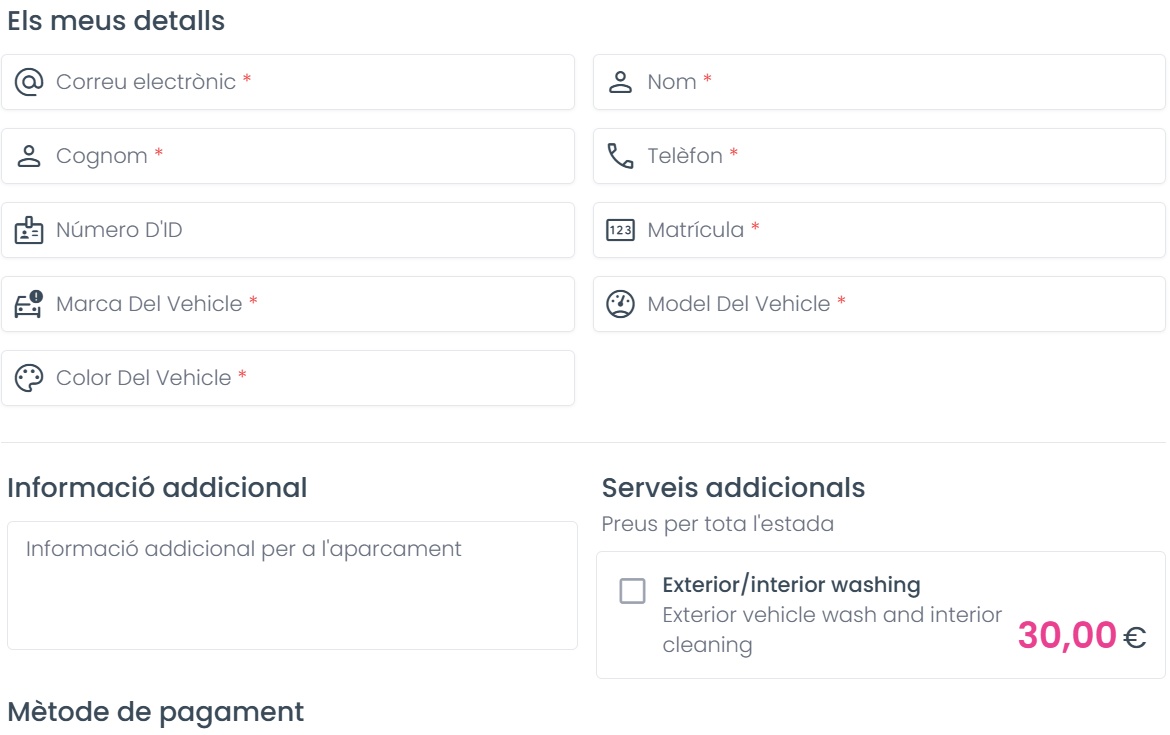
Task: Click the person icon beside Cognom
Action: coord(29,156)
